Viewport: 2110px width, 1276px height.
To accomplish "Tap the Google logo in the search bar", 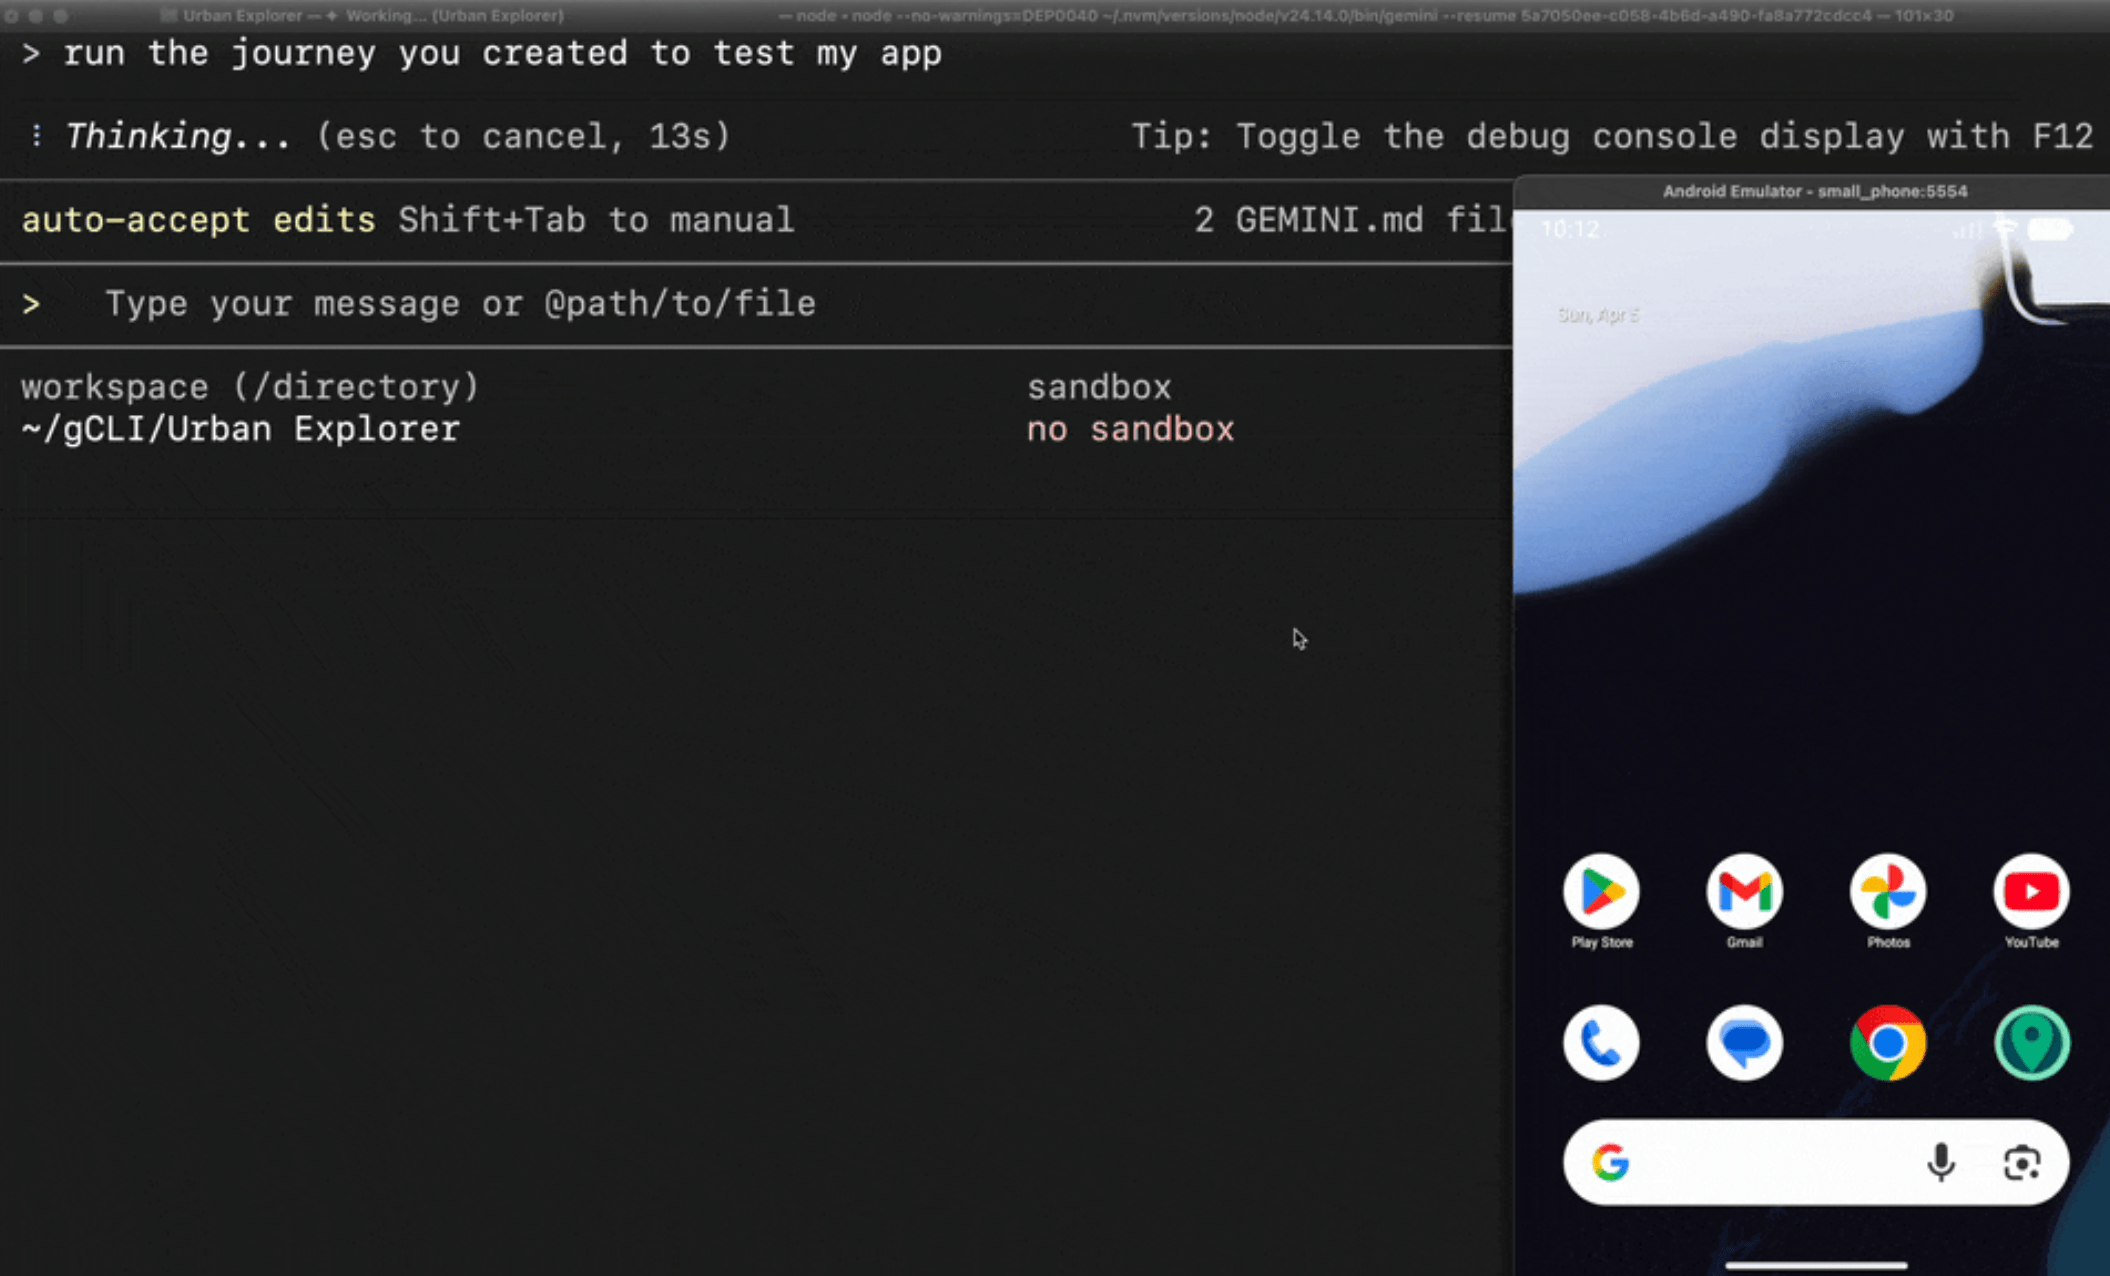I will [1612, 1162].
